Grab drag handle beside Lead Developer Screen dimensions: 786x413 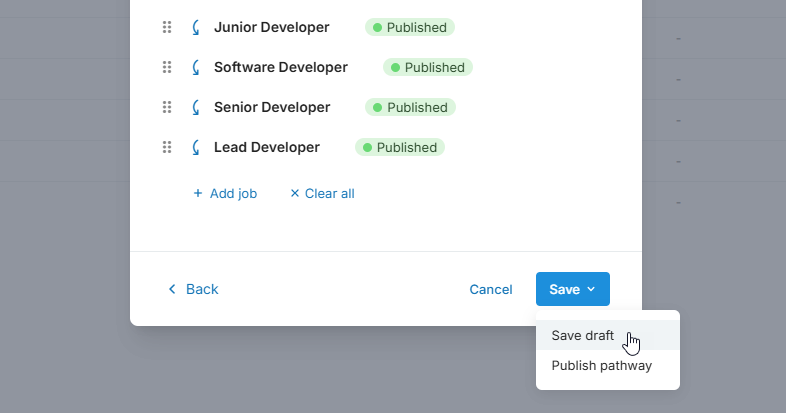tap(167, 147)
